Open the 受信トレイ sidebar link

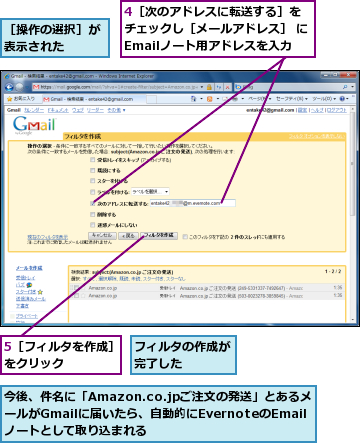click(25, 278)
